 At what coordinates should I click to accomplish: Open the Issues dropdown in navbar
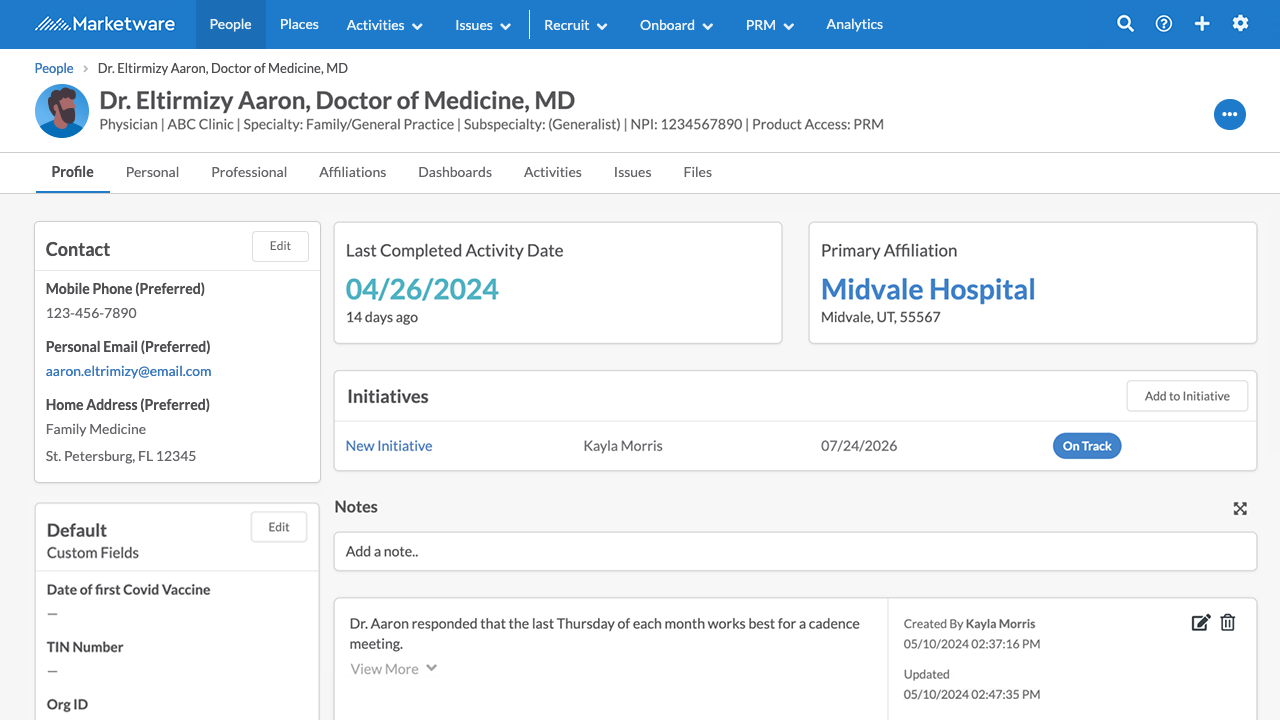[x=482, y=25]
